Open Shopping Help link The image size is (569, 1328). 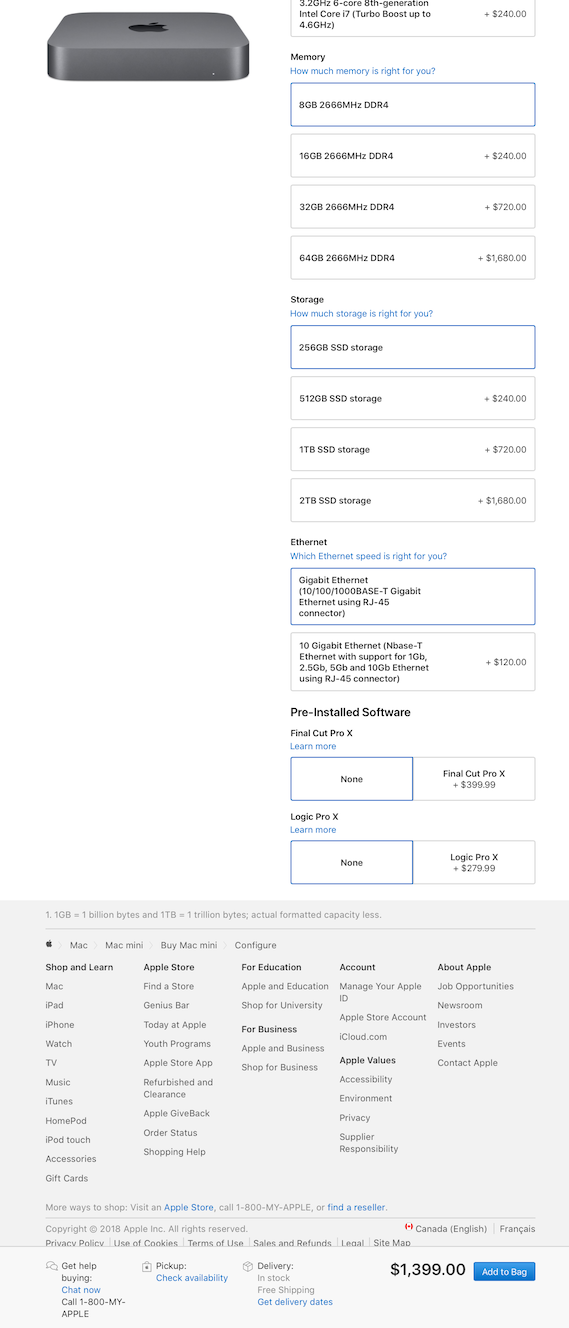point(175,1152)
